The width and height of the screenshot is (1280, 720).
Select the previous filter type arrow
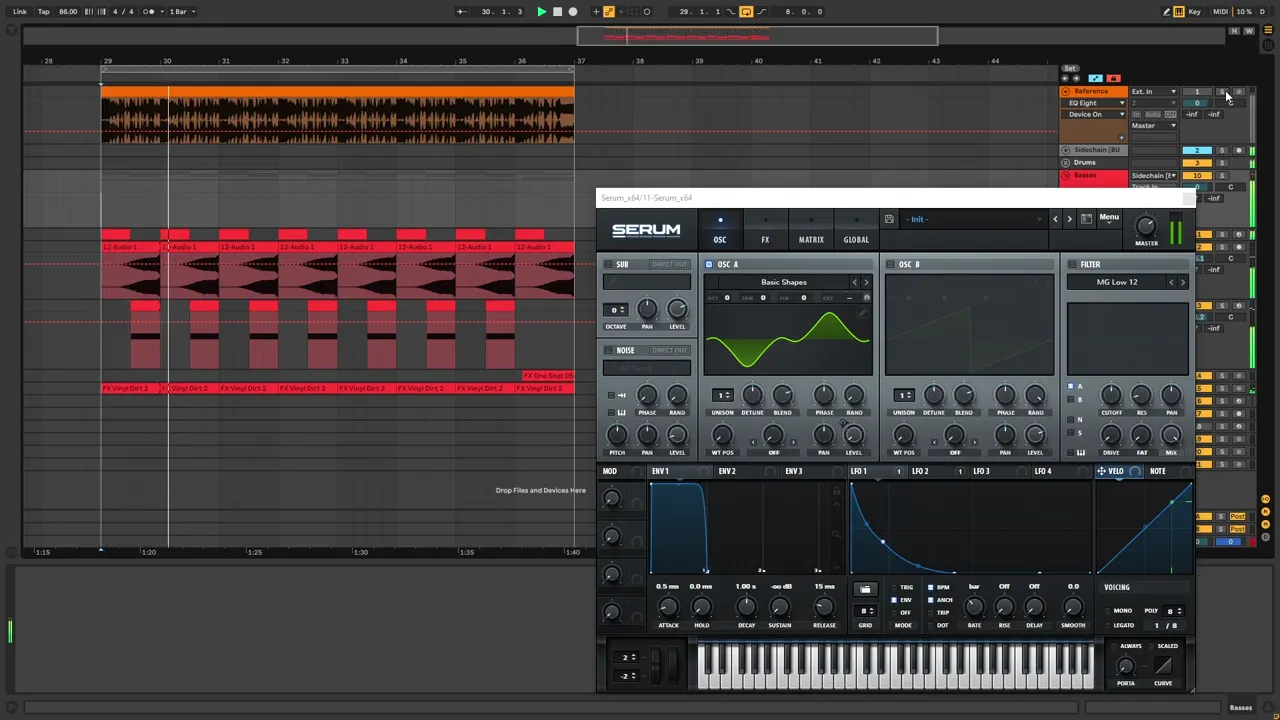[1171, 282]
